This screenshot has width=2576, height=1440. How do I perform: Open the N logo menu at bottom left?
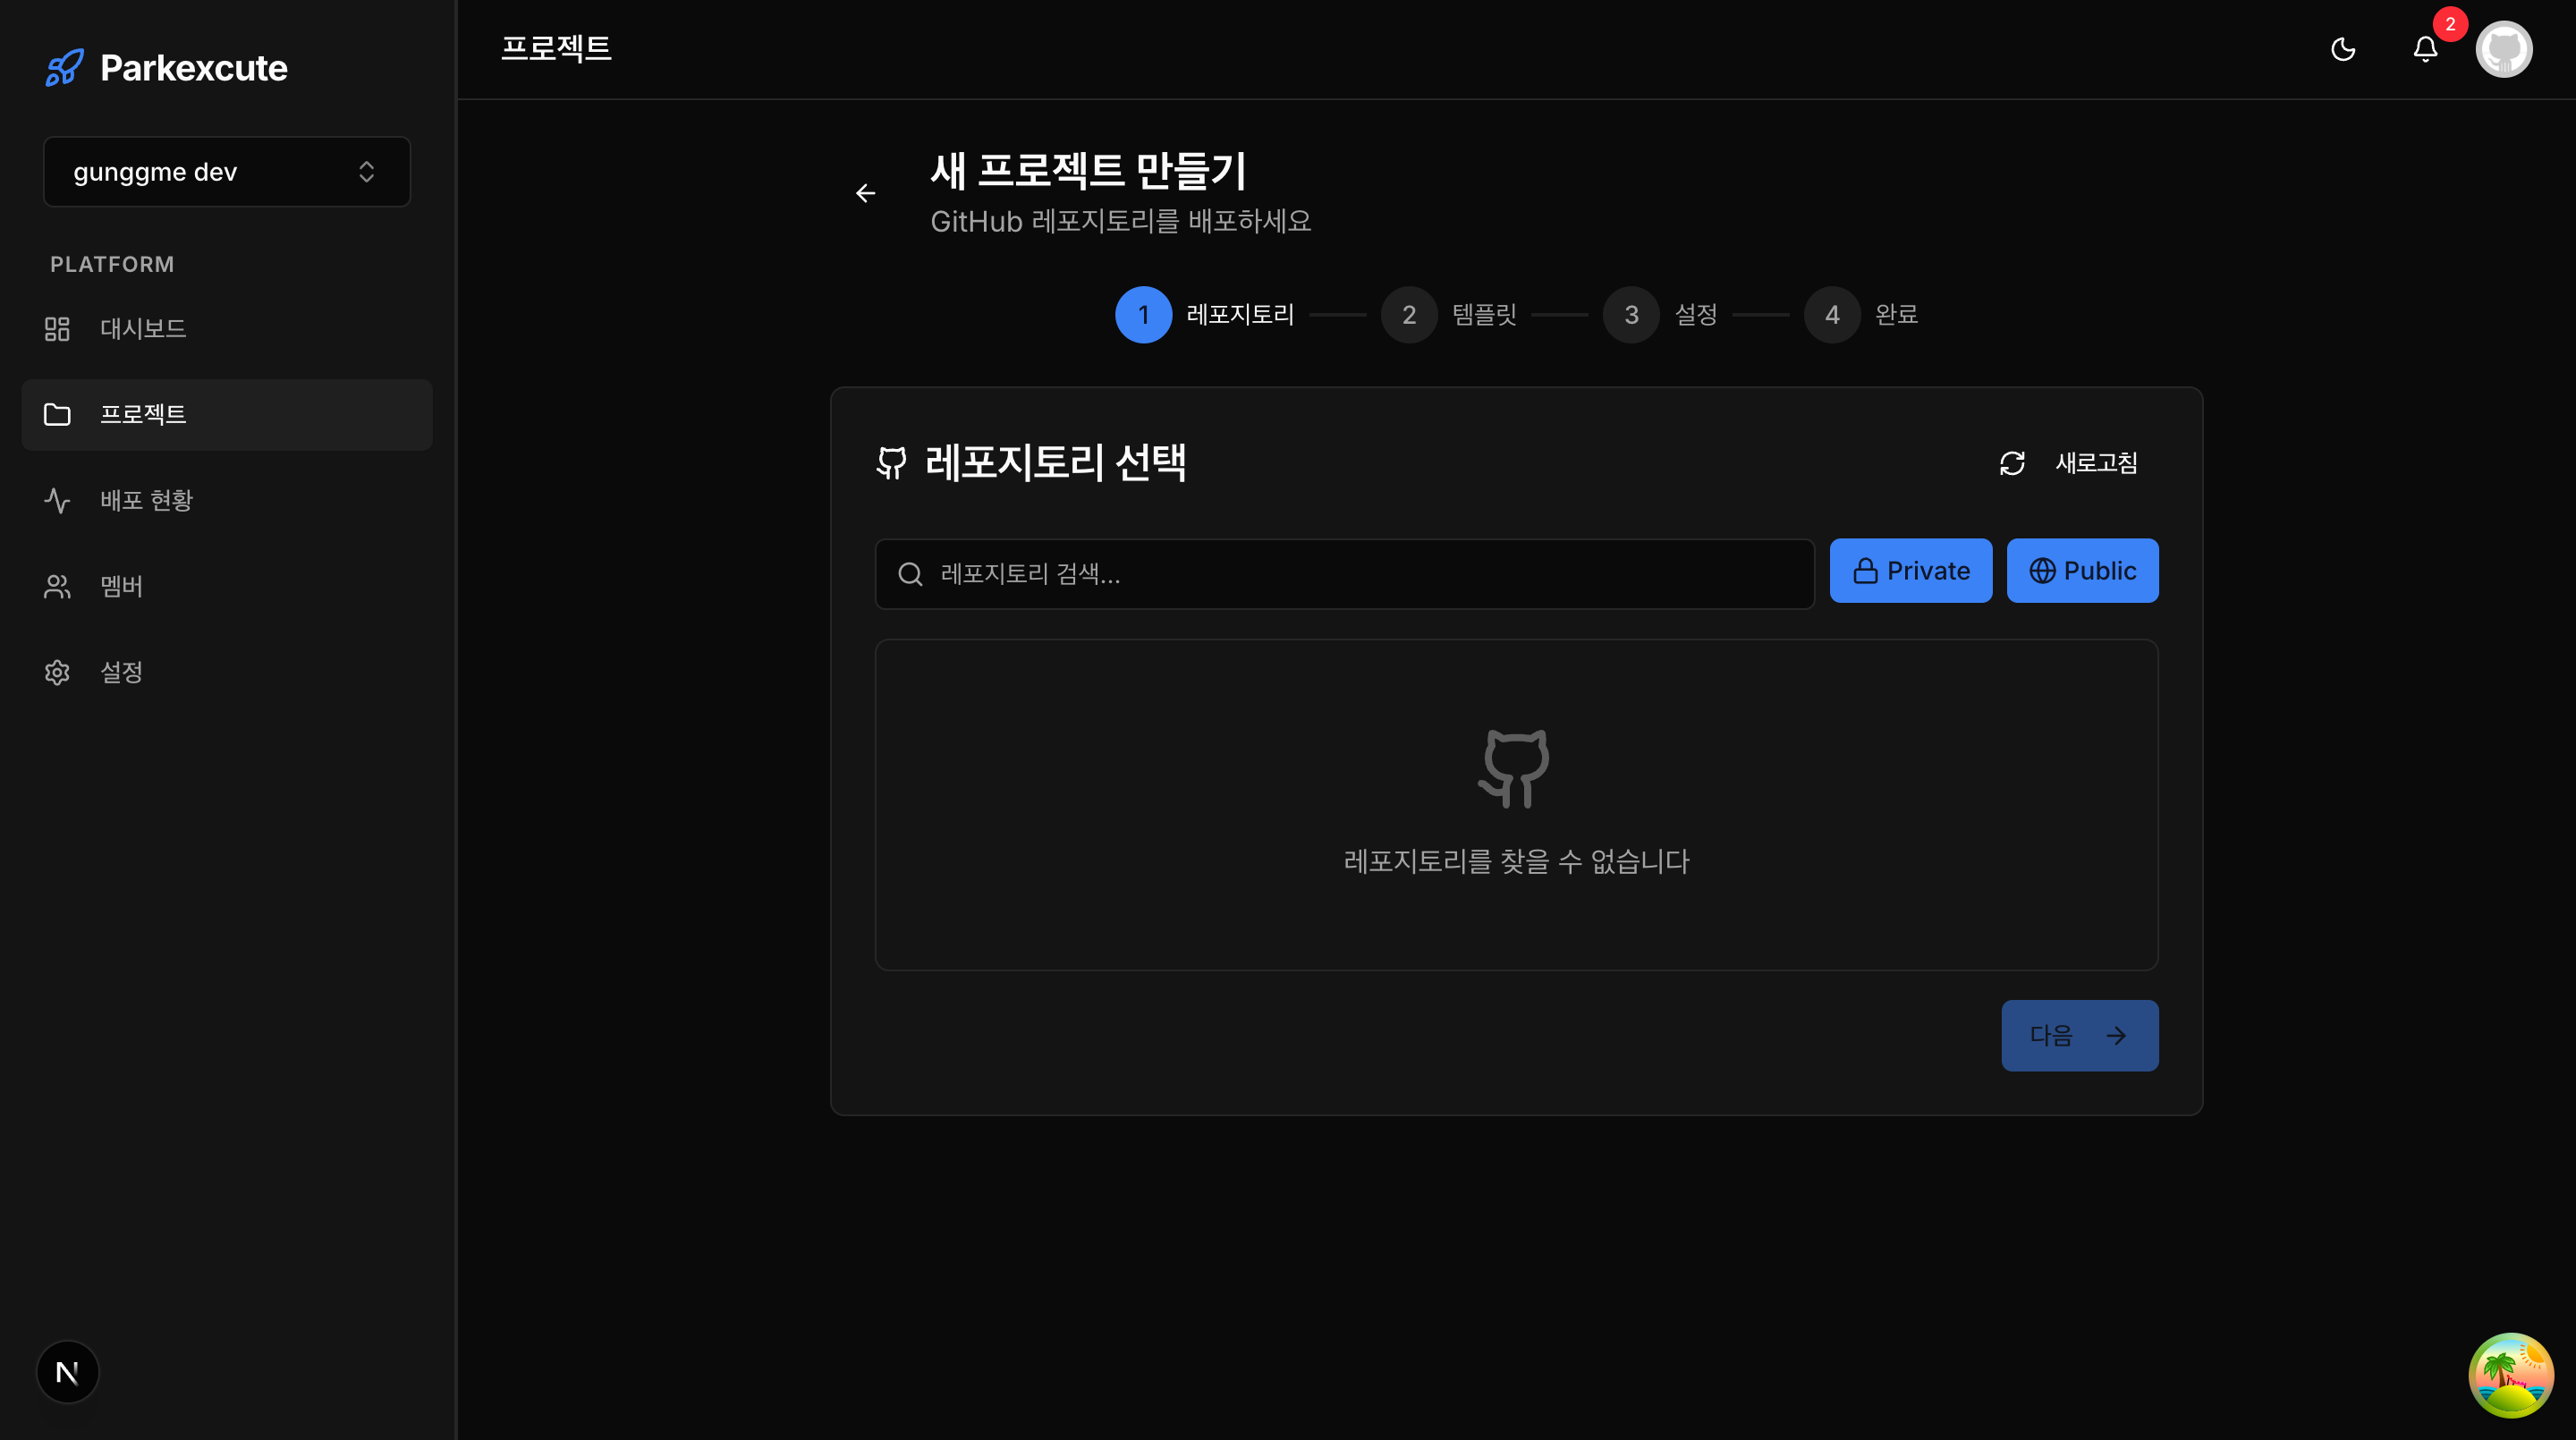click(x=67, y=1372)
